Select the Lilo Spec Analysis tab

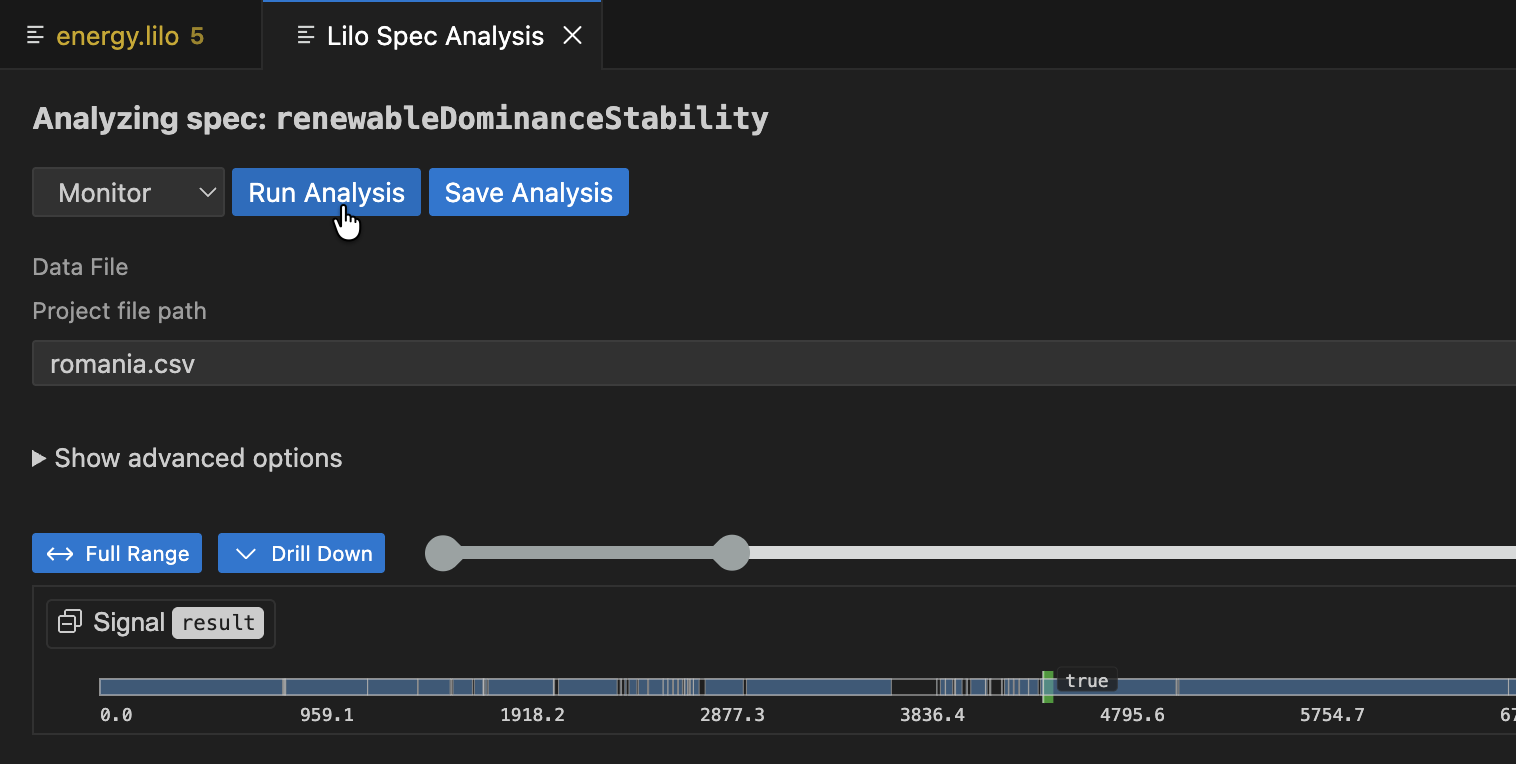[435, 35]
